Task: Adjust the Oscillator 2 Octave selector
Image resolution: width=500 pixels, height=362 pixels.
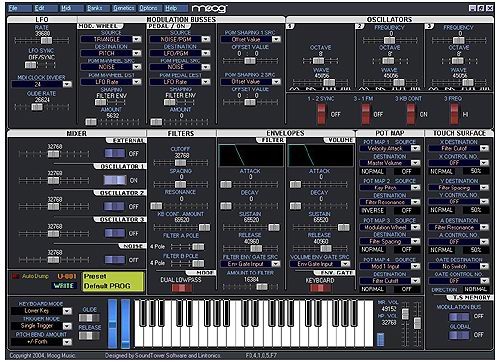Action: pos(389,61)
